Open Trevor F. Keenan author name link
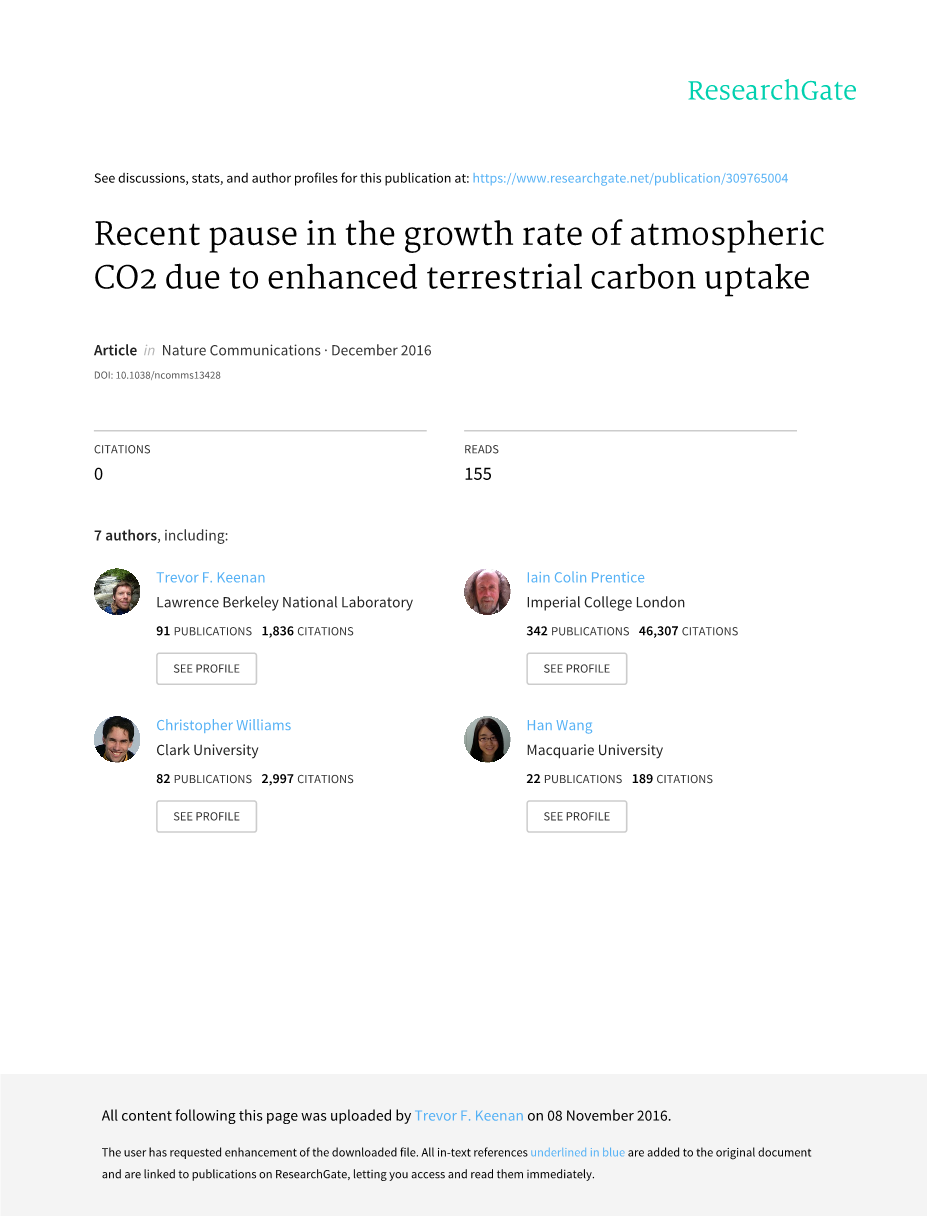Image resolution: width=927 pixels, height=1216 pixels. coord(210,577)
